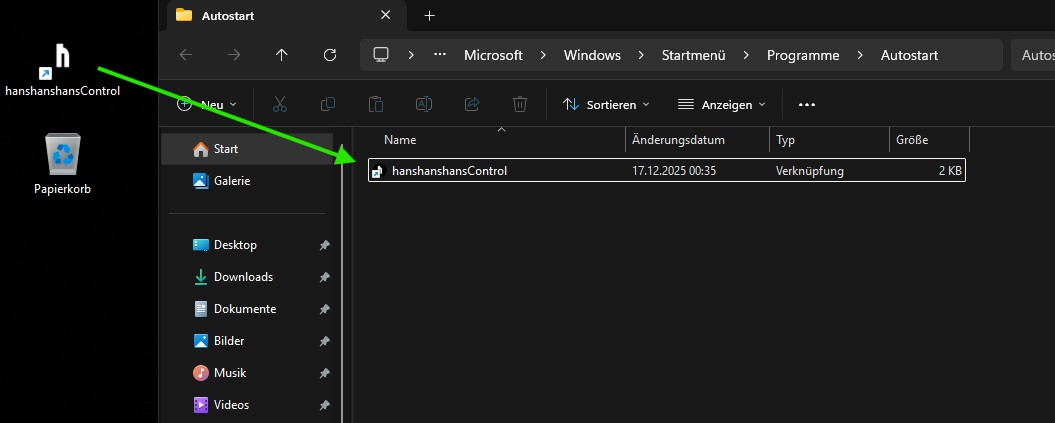Screen dimensions: 1055x423
Task: Expand the Sortieren dropdown
Action: (606, 104)
